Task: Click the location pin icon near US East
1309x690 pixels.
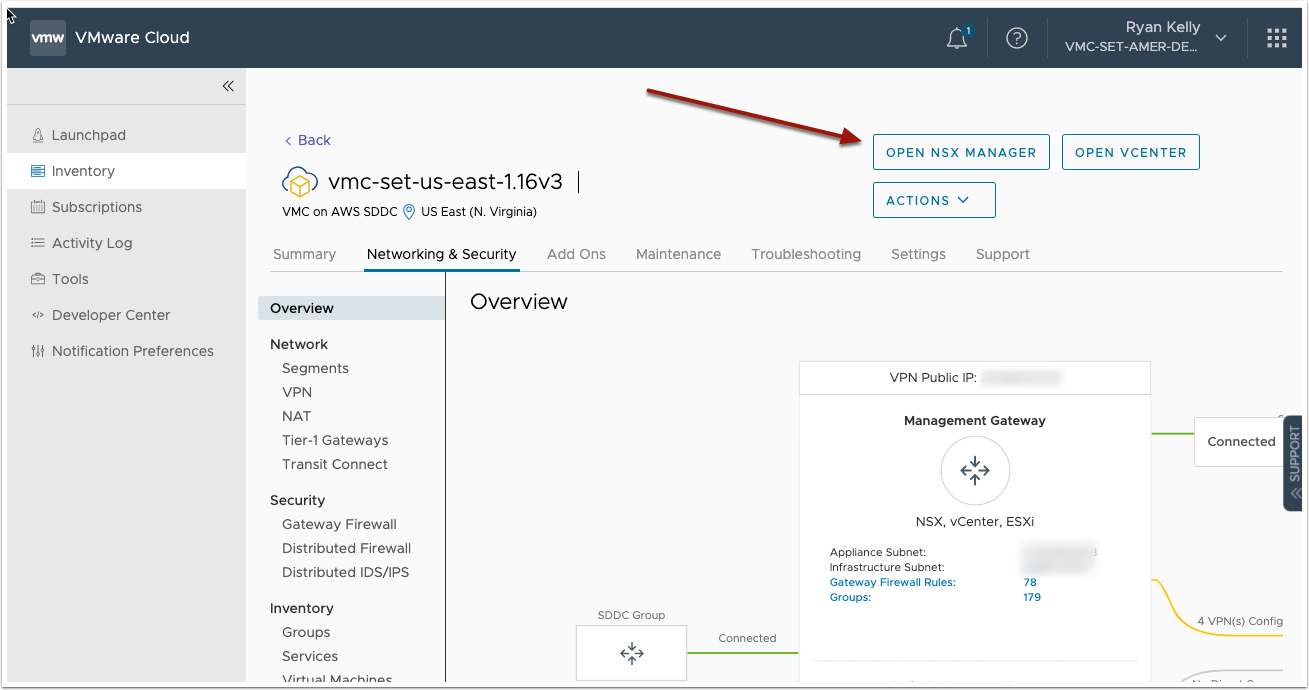Action: (x=408, y=212)
